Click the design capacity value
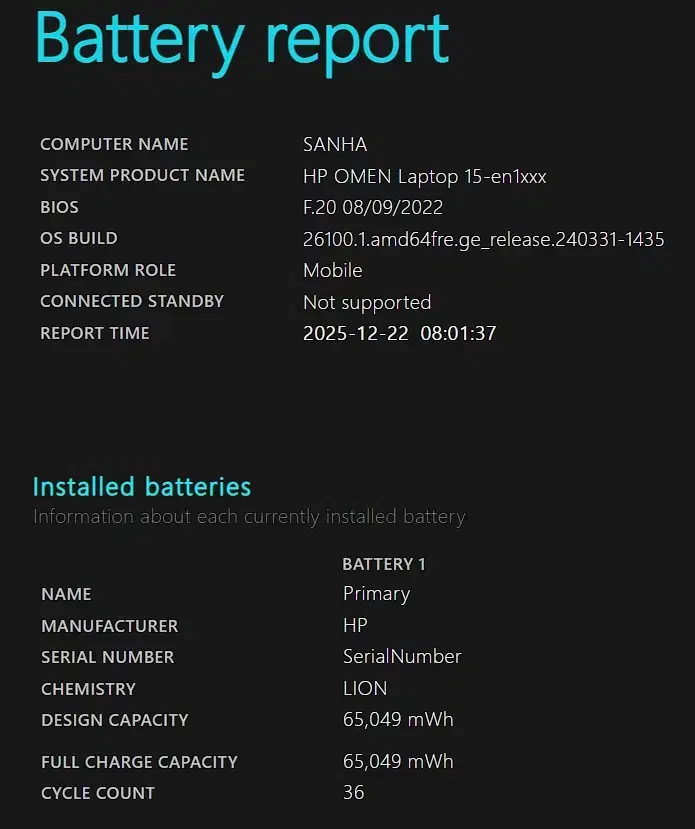This screenshot has width=695, height=829. (398, 720)
